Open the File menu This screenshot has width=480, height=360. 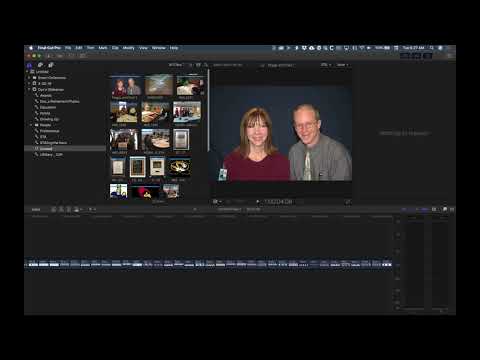pos(68,48)
